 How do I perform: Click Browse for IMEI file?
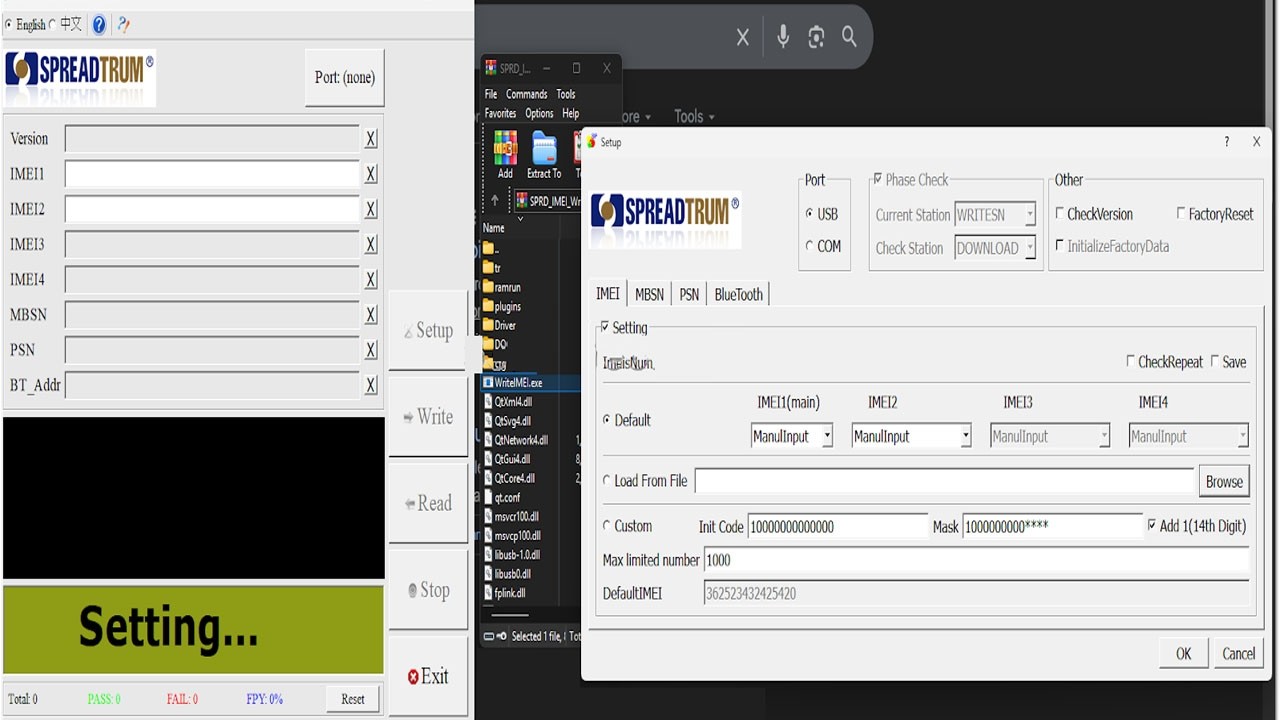click(x=1224, y=481)
